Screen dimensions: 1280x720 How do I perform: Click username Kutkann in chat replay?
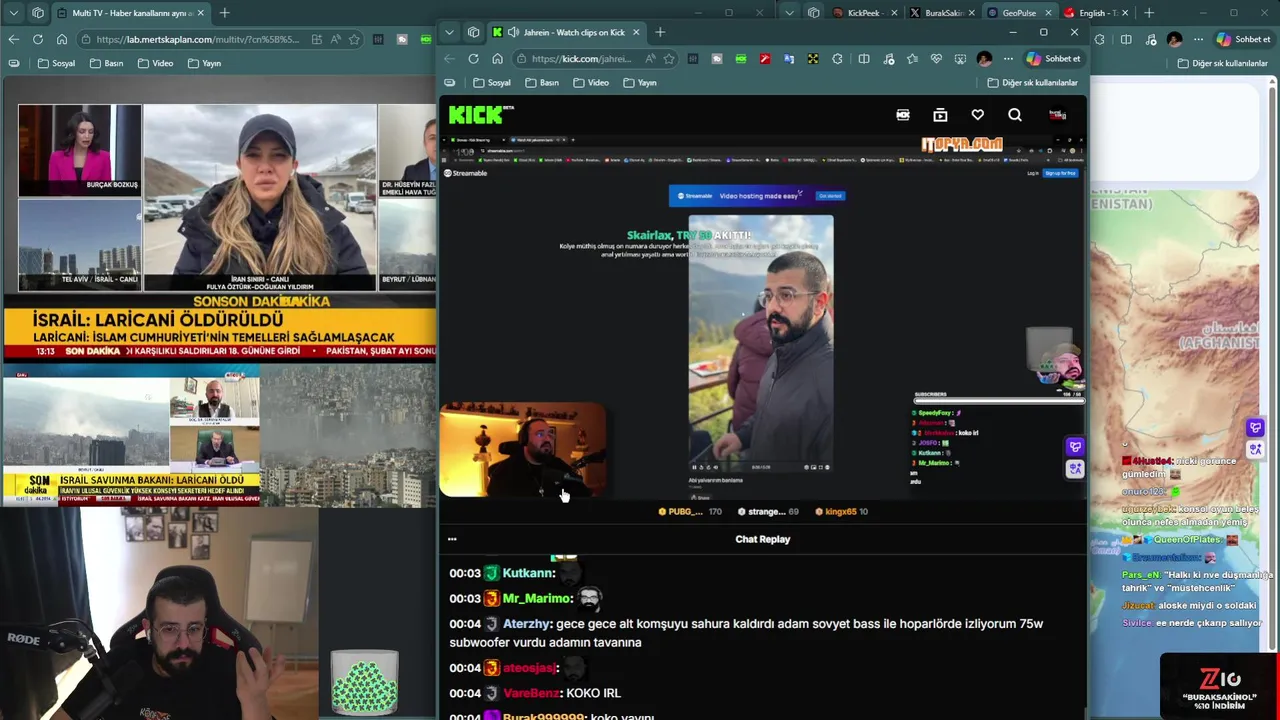pos(528,573)
